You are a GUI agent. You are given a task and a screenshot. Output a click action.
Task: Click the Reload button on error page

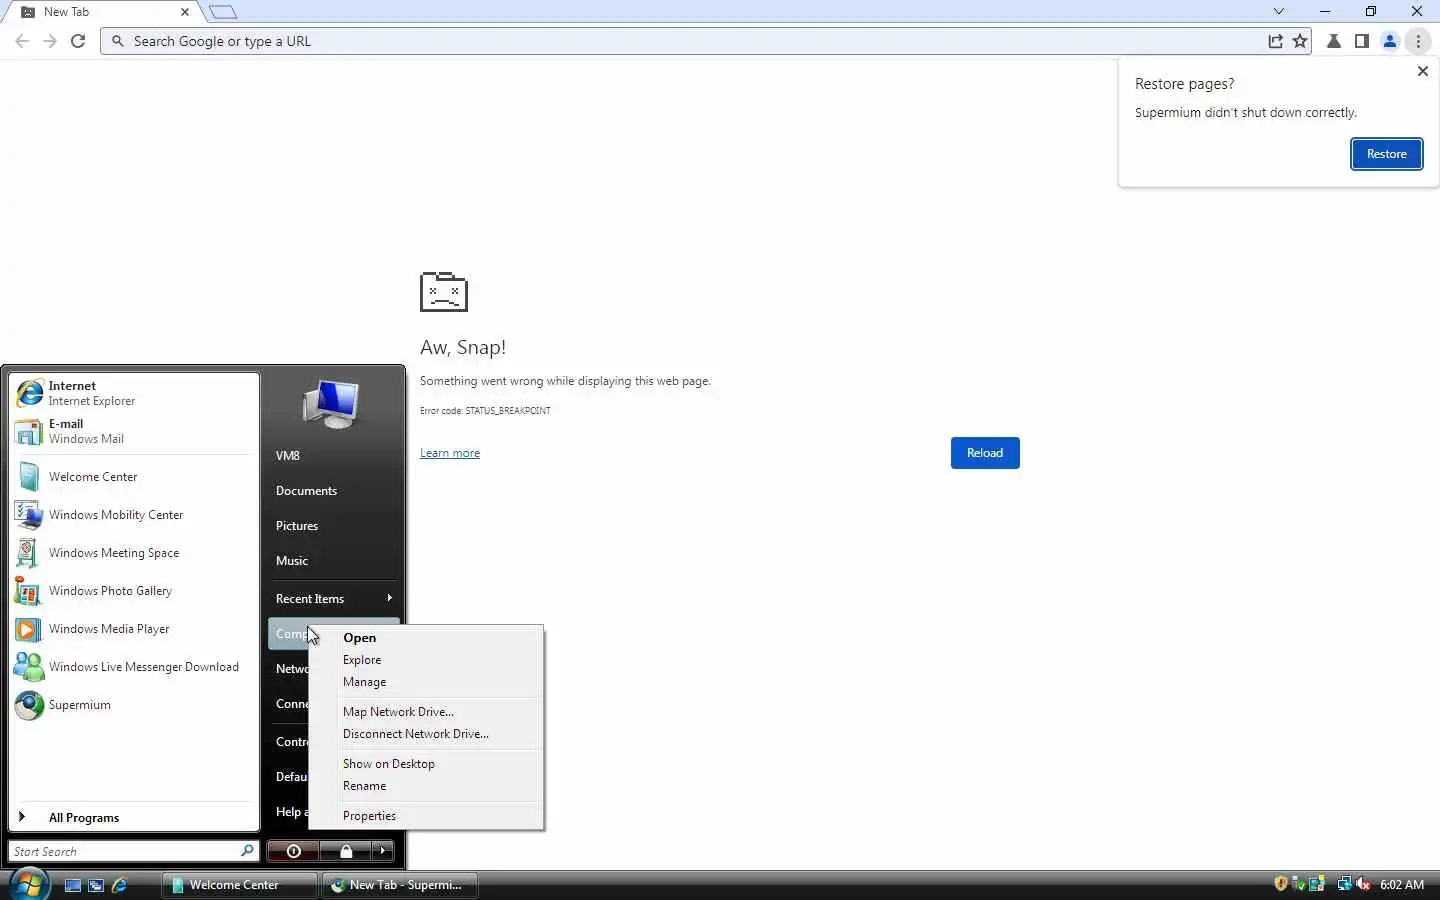(985, 453)
